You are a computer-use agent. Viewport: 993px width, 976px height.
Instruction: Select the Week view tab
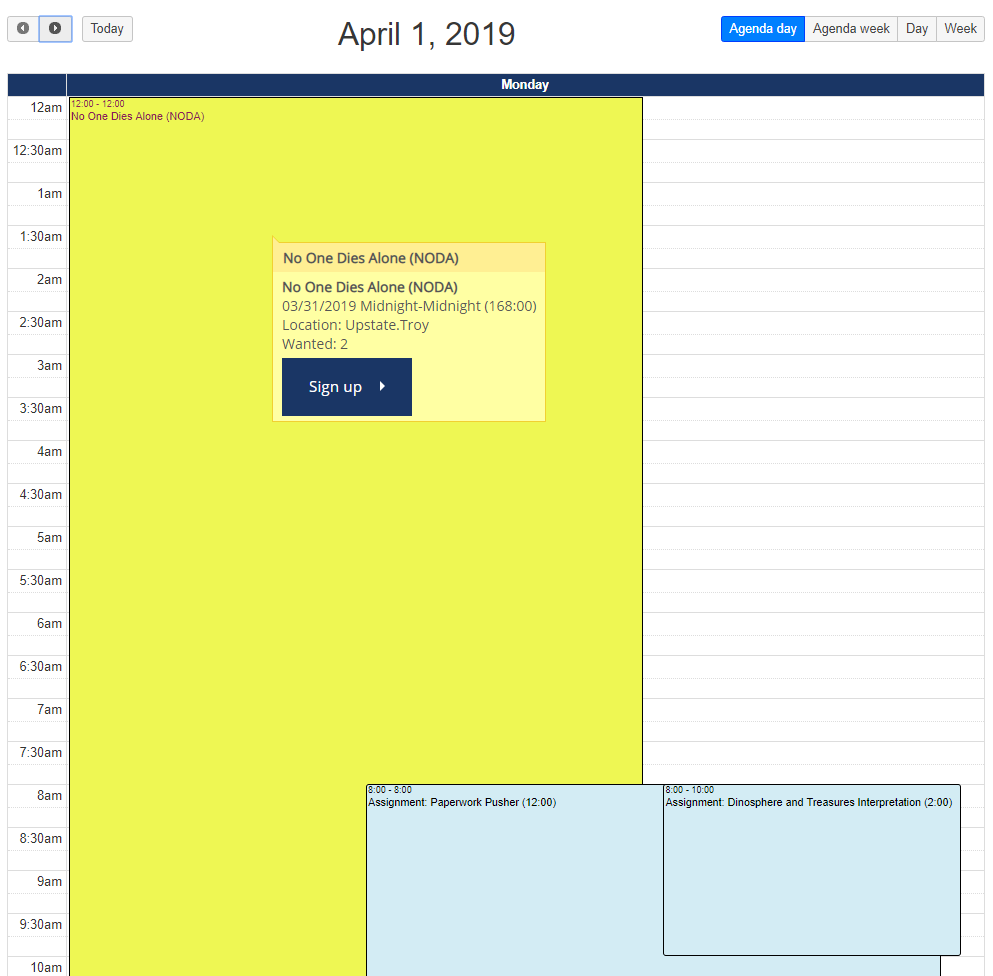[x=960, y=29]
